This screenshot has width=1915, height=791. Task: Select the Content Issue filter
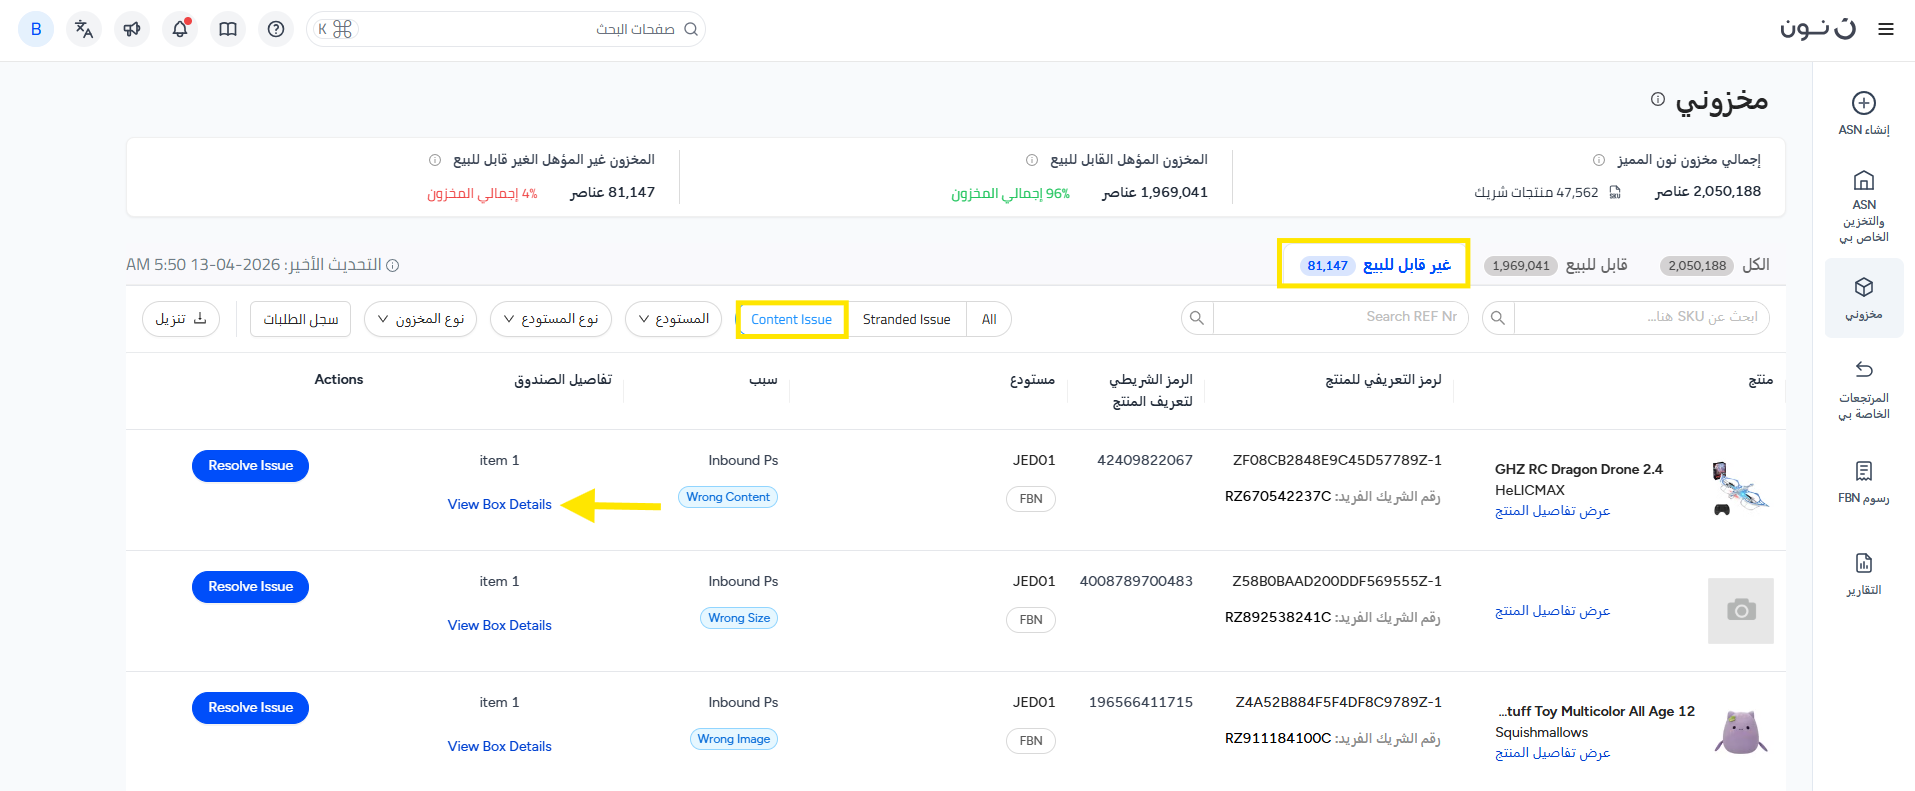tap(791, 319)
